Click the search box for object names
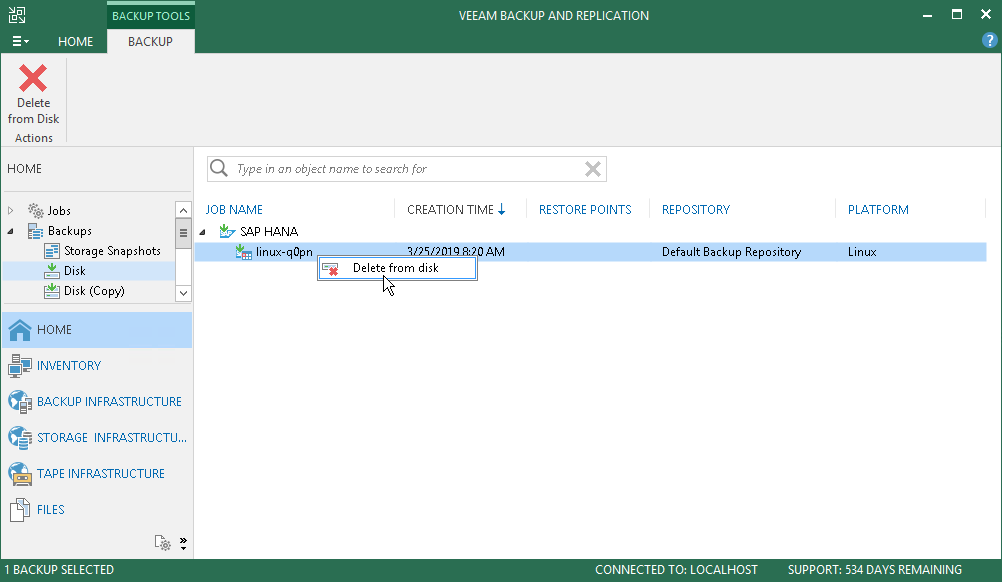The width and height of the screenshot is (1002, 582). tap(406, 169)
